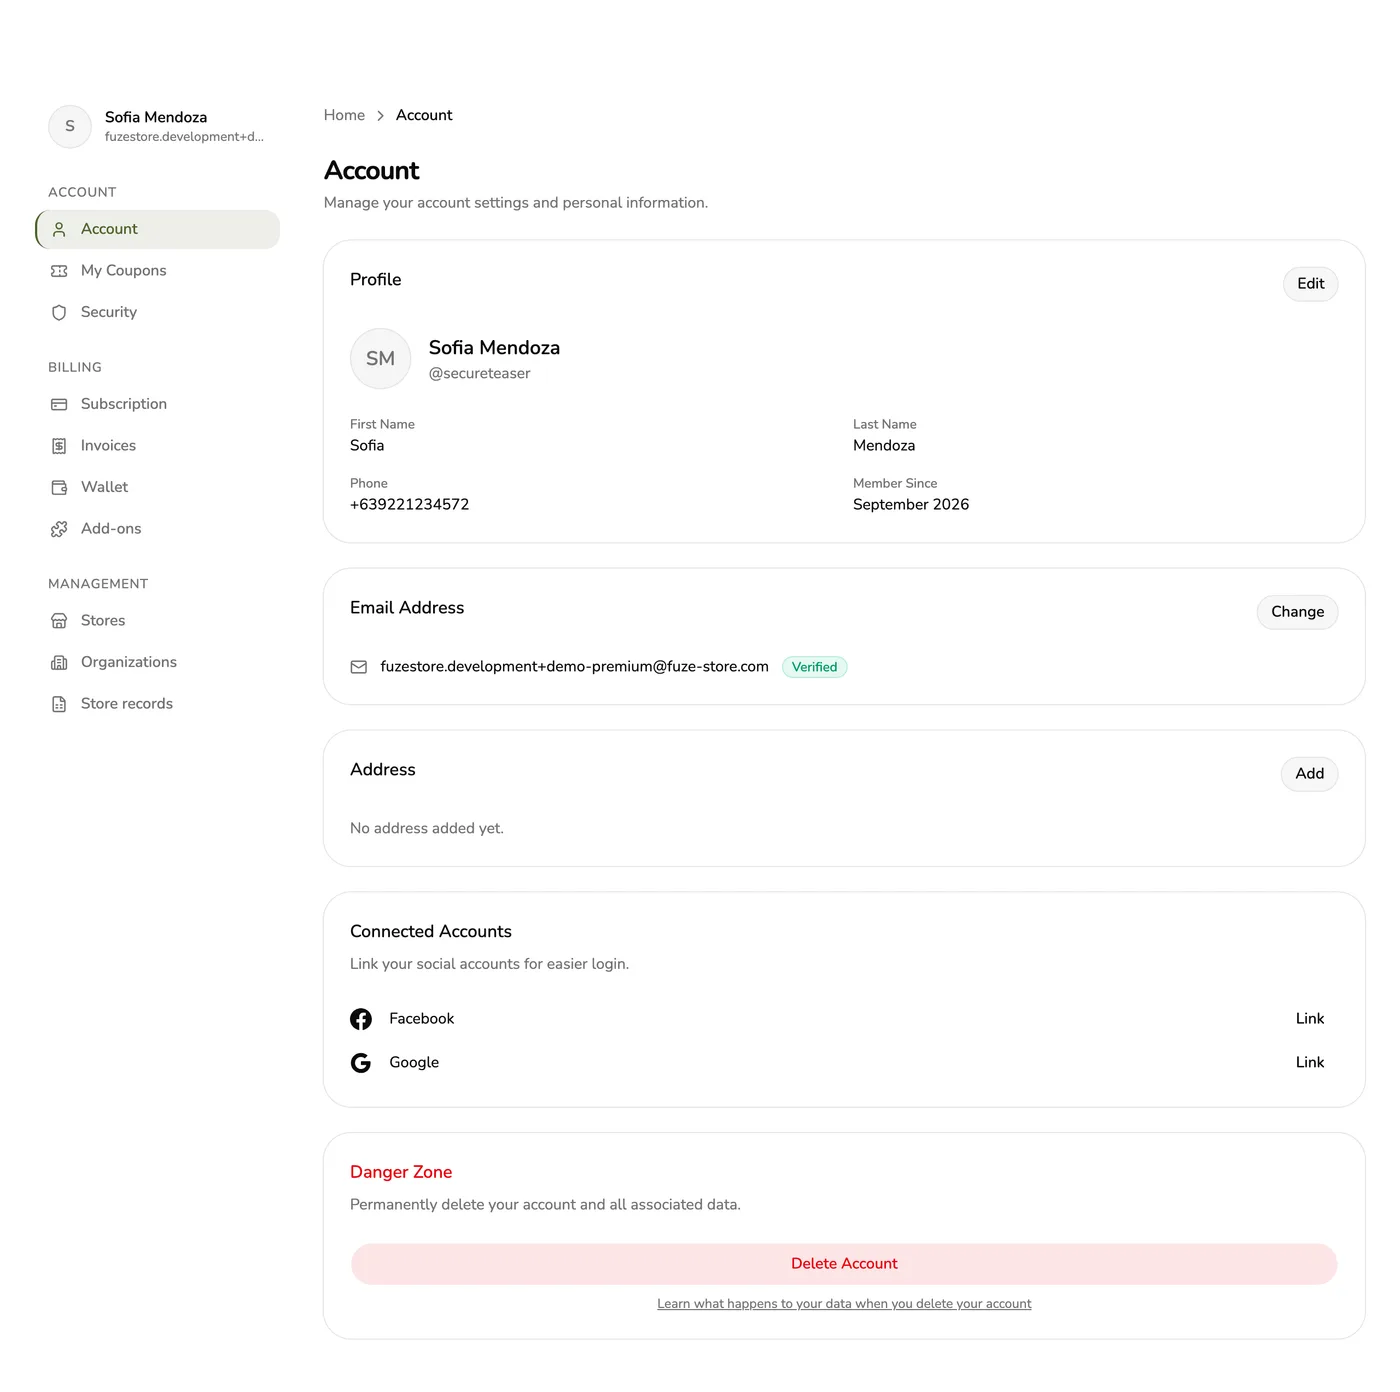Click the Subscription card icon

(59, 404)
